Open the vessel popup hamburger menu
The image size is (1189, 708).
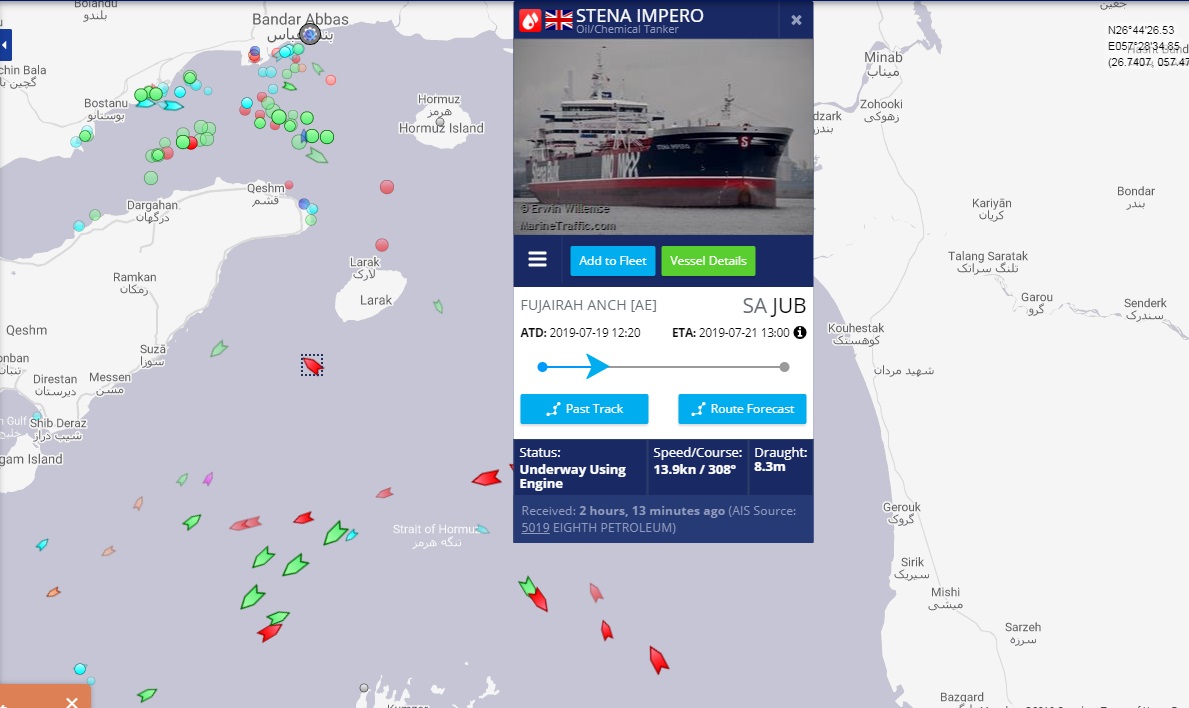tap(537, 260)
